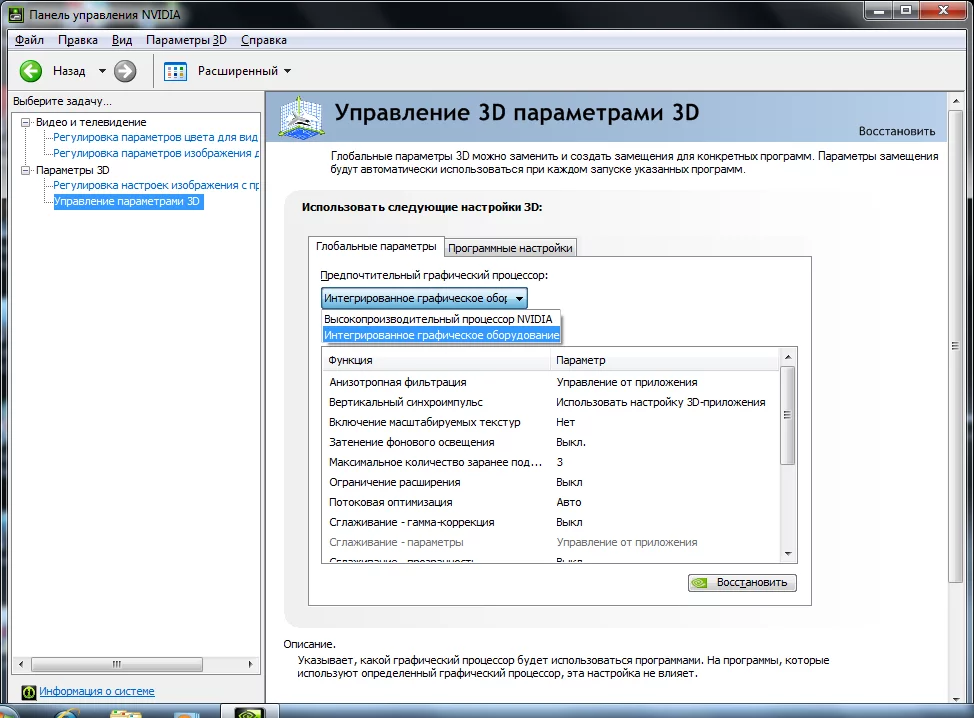The image size is (974, 718).
Task: Select the Анизотропная фильтрация row
Action: tap(550, 382)
